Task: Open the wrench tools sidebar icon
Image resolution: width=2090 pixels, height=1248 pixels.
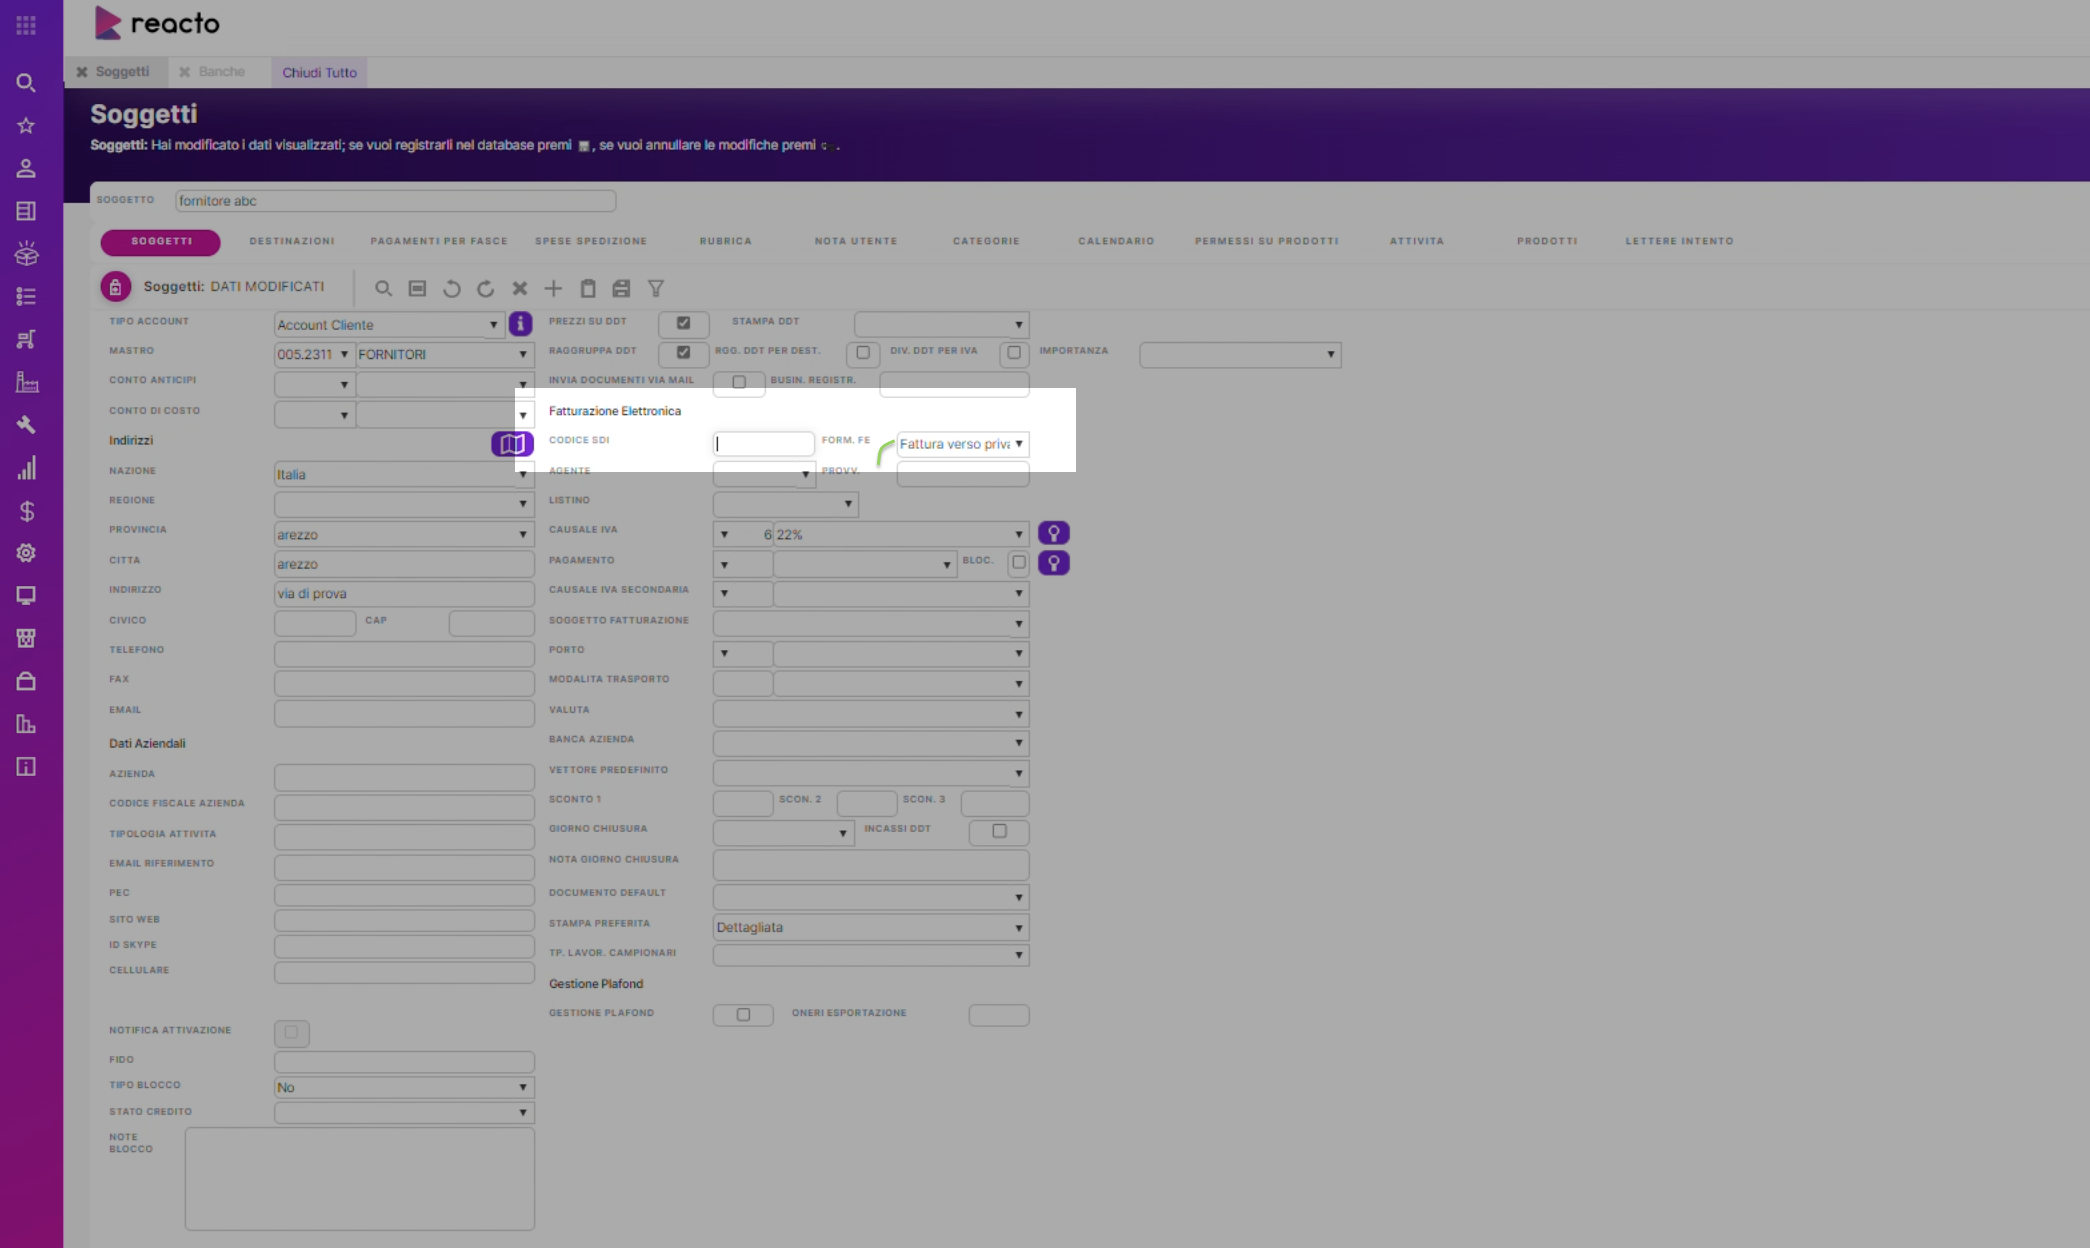Action: point(26,425)
